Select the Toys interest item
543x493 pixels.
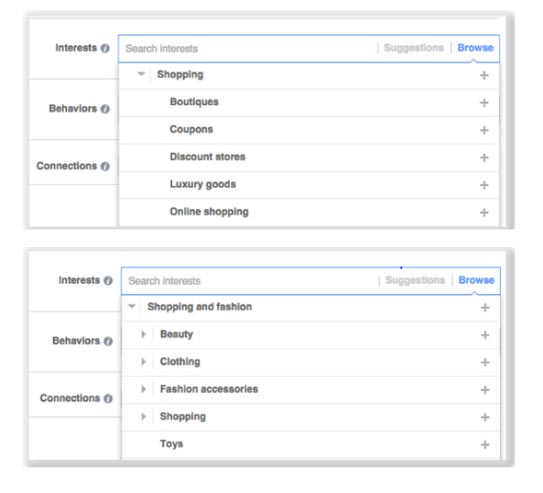click(171, 444)
